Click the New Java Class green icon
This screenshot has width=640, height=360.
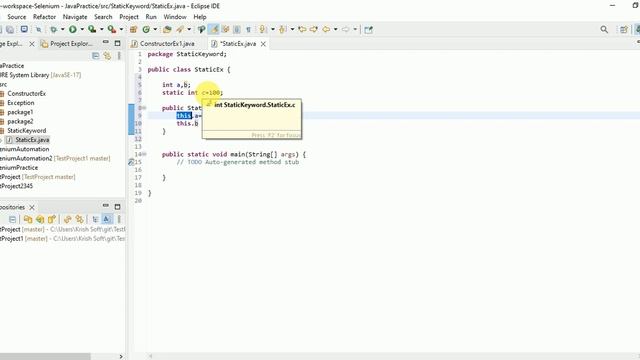pyautogui.click(x=146, y=29)
